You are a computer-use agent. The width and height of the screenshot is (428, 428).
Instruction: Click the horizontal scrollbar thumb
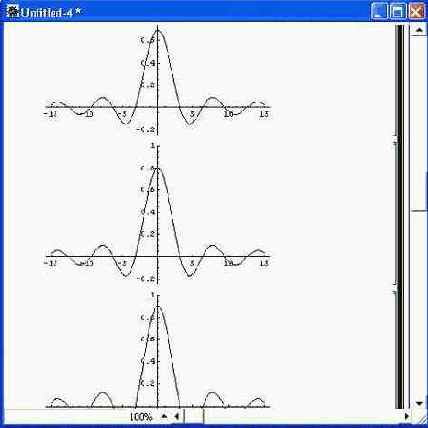194,416
